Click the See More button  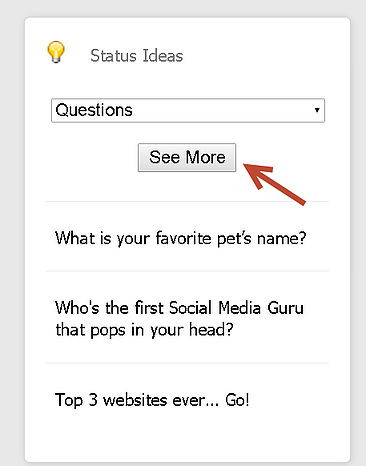(187, 158)
